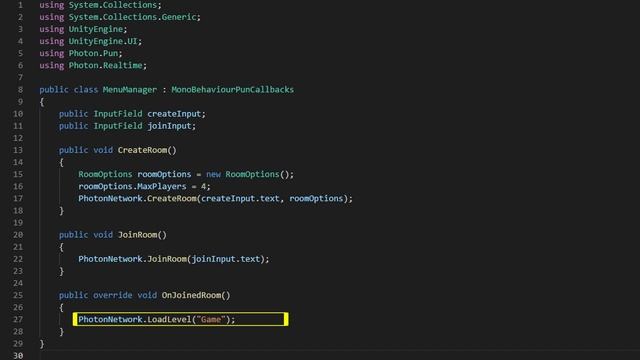This screenshot has height=360, width=640.
Task: Click line number 17 in the gutter
Action: 18,199
